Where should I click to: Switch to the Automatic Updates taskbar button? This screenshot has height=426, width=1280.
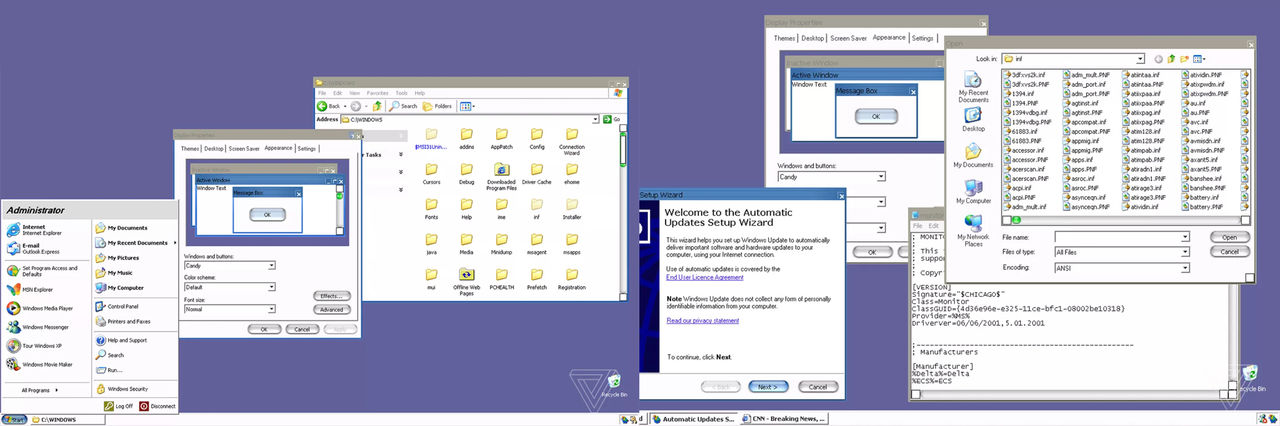[693, 419]
